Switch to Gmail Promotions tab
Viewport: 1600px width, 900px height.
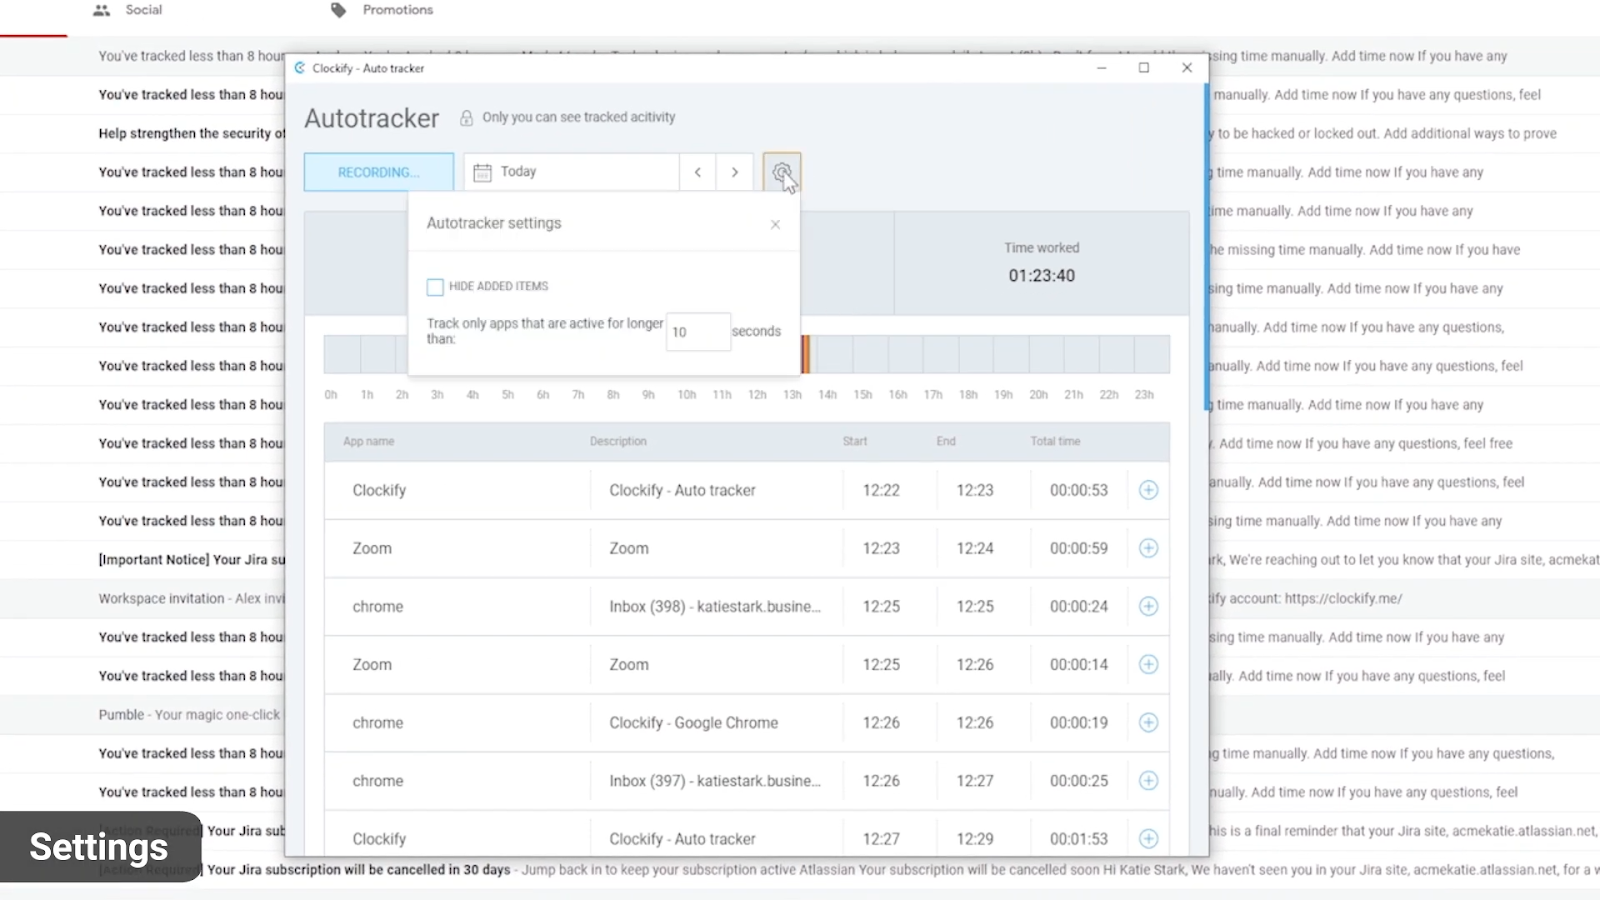pos(382,10)
